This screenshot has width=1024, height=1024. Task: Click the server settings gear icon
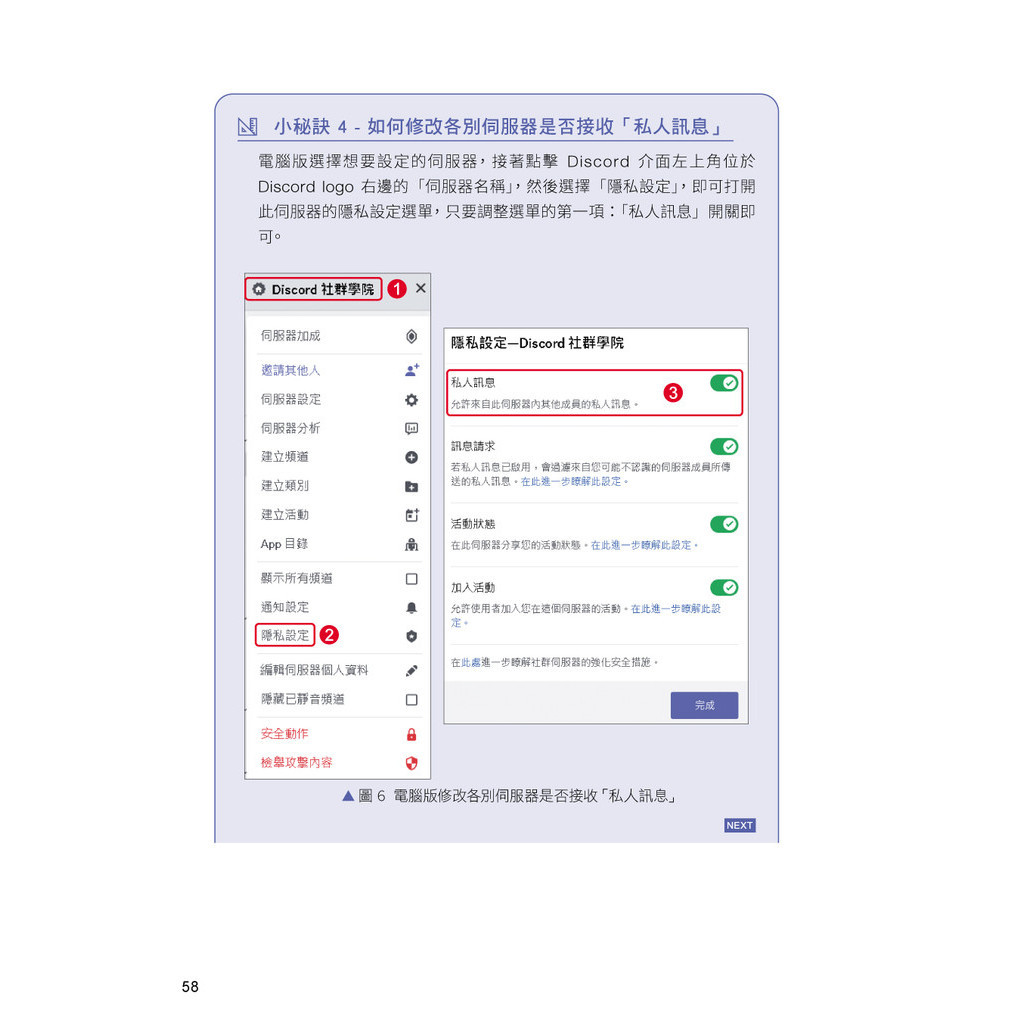click(411, 400)
